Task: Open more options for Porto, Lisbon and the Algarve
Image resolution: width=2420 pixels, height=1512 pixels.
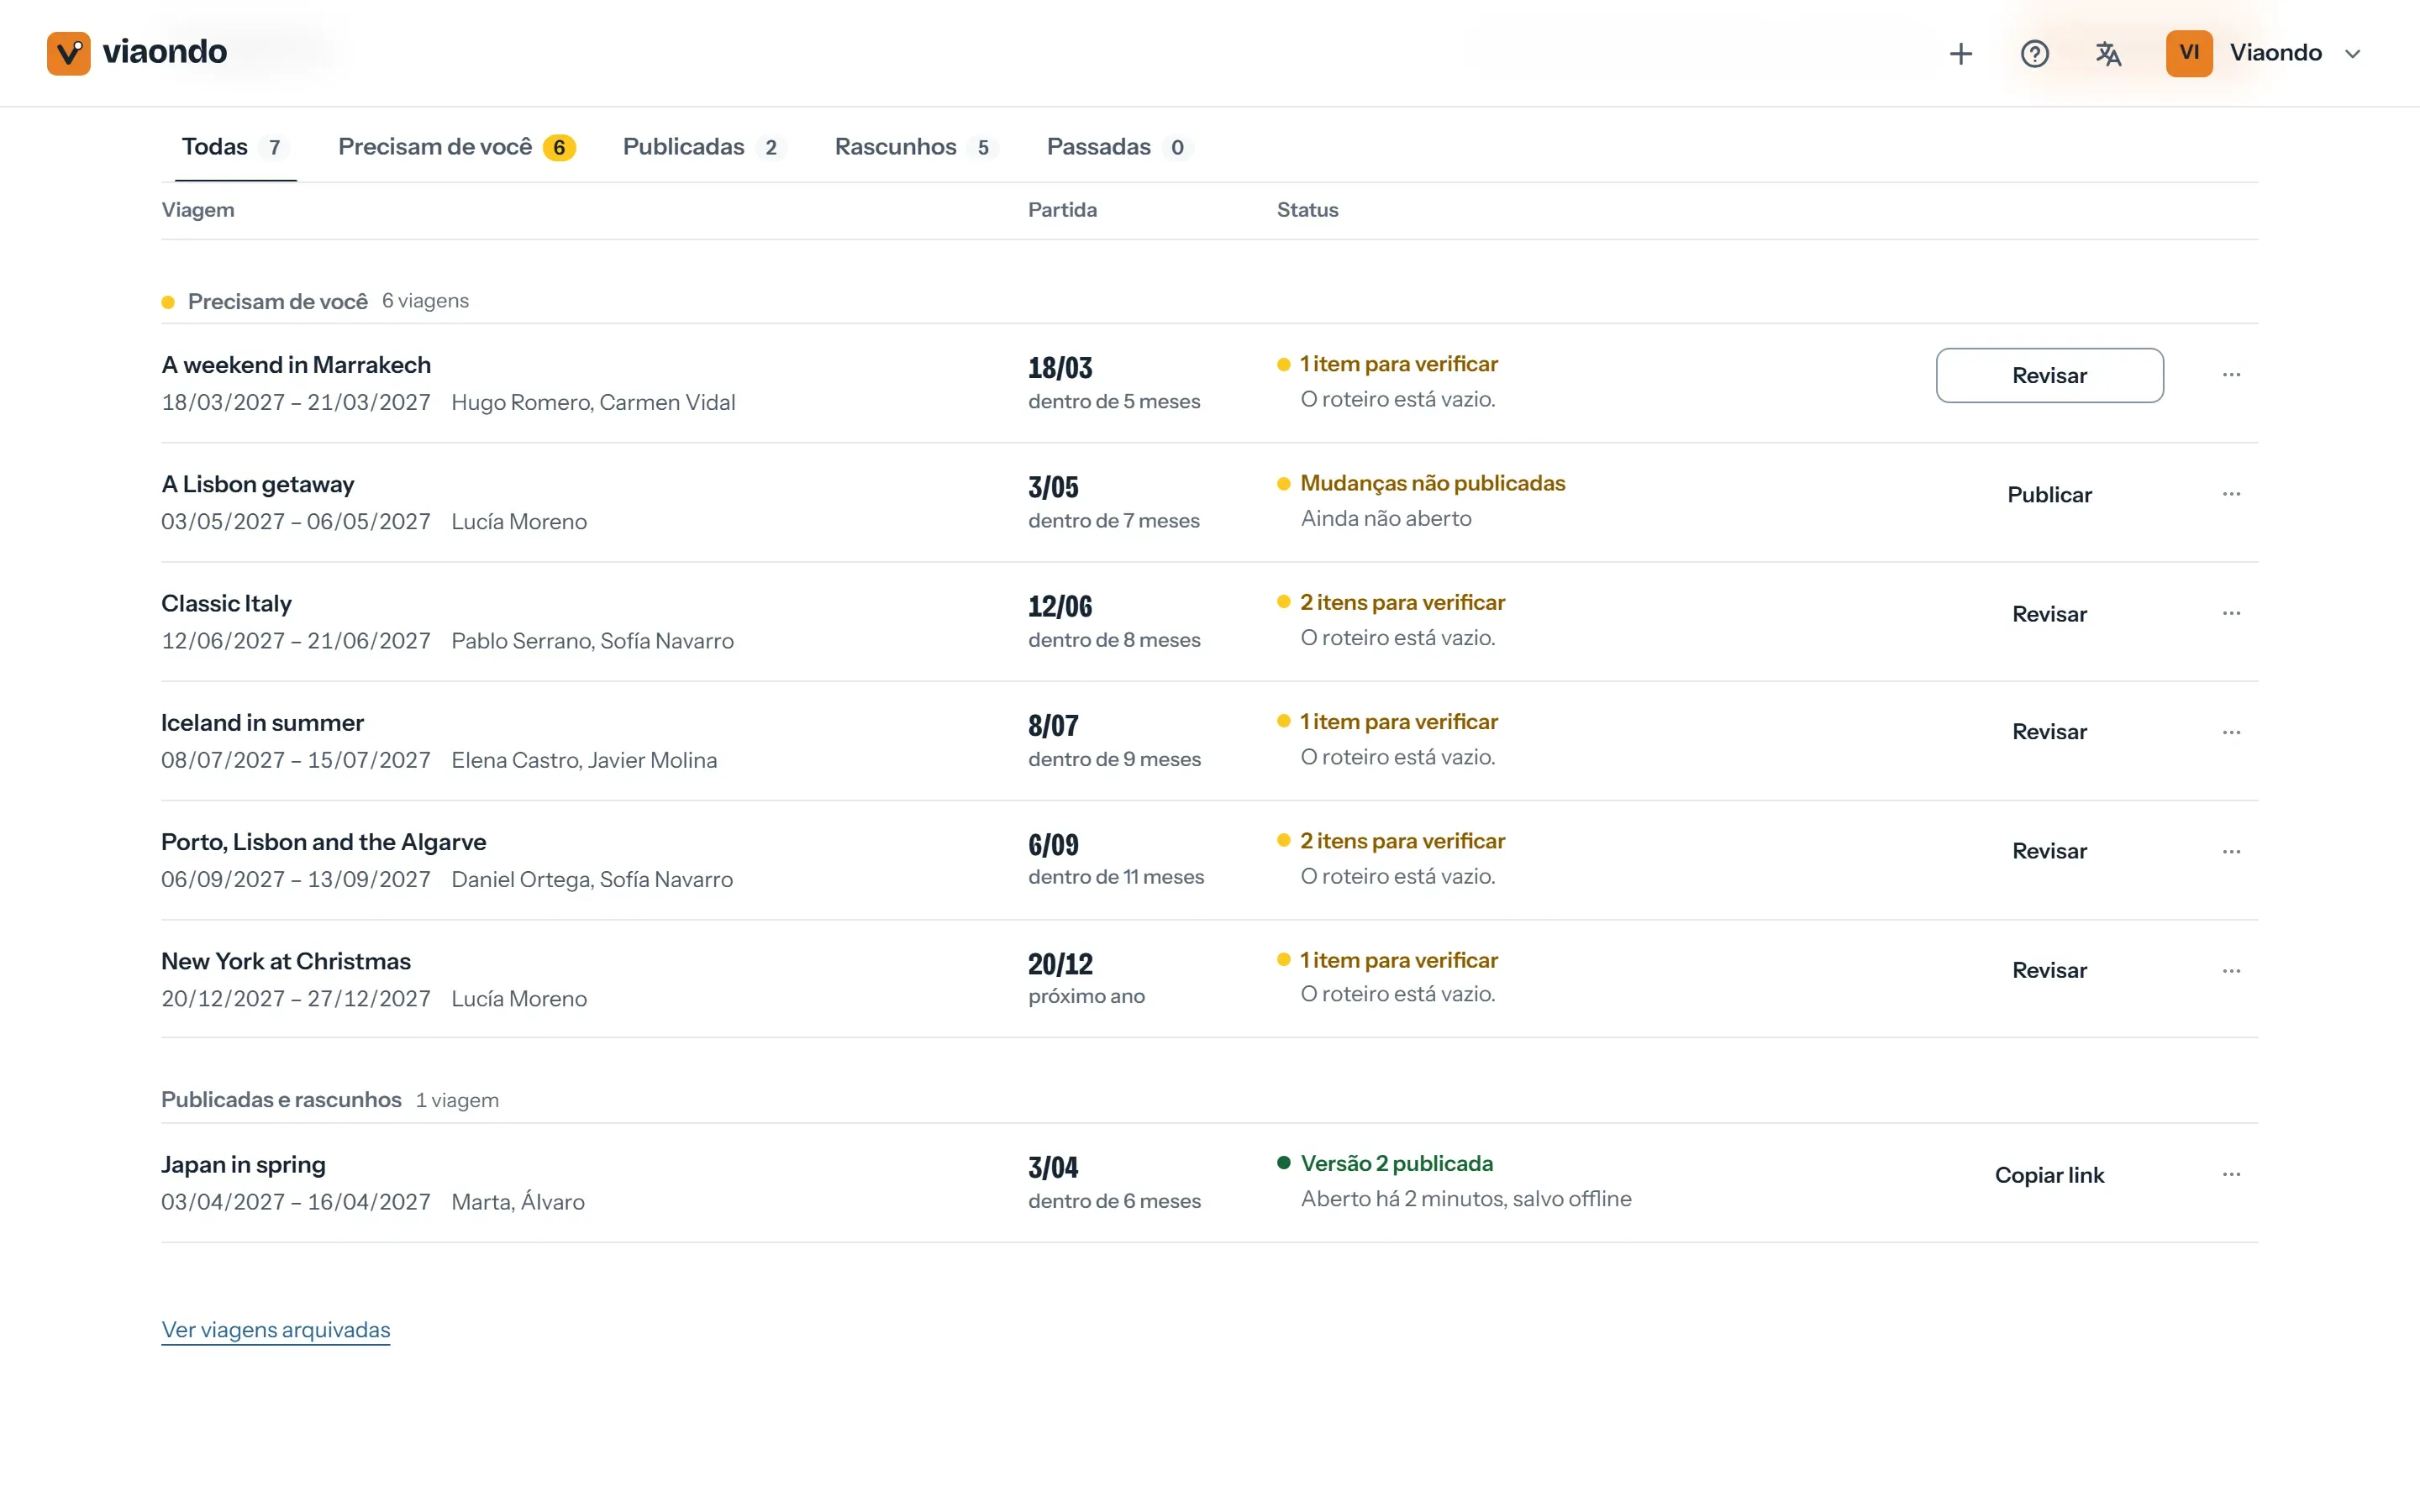Action: coord(2231,851)
